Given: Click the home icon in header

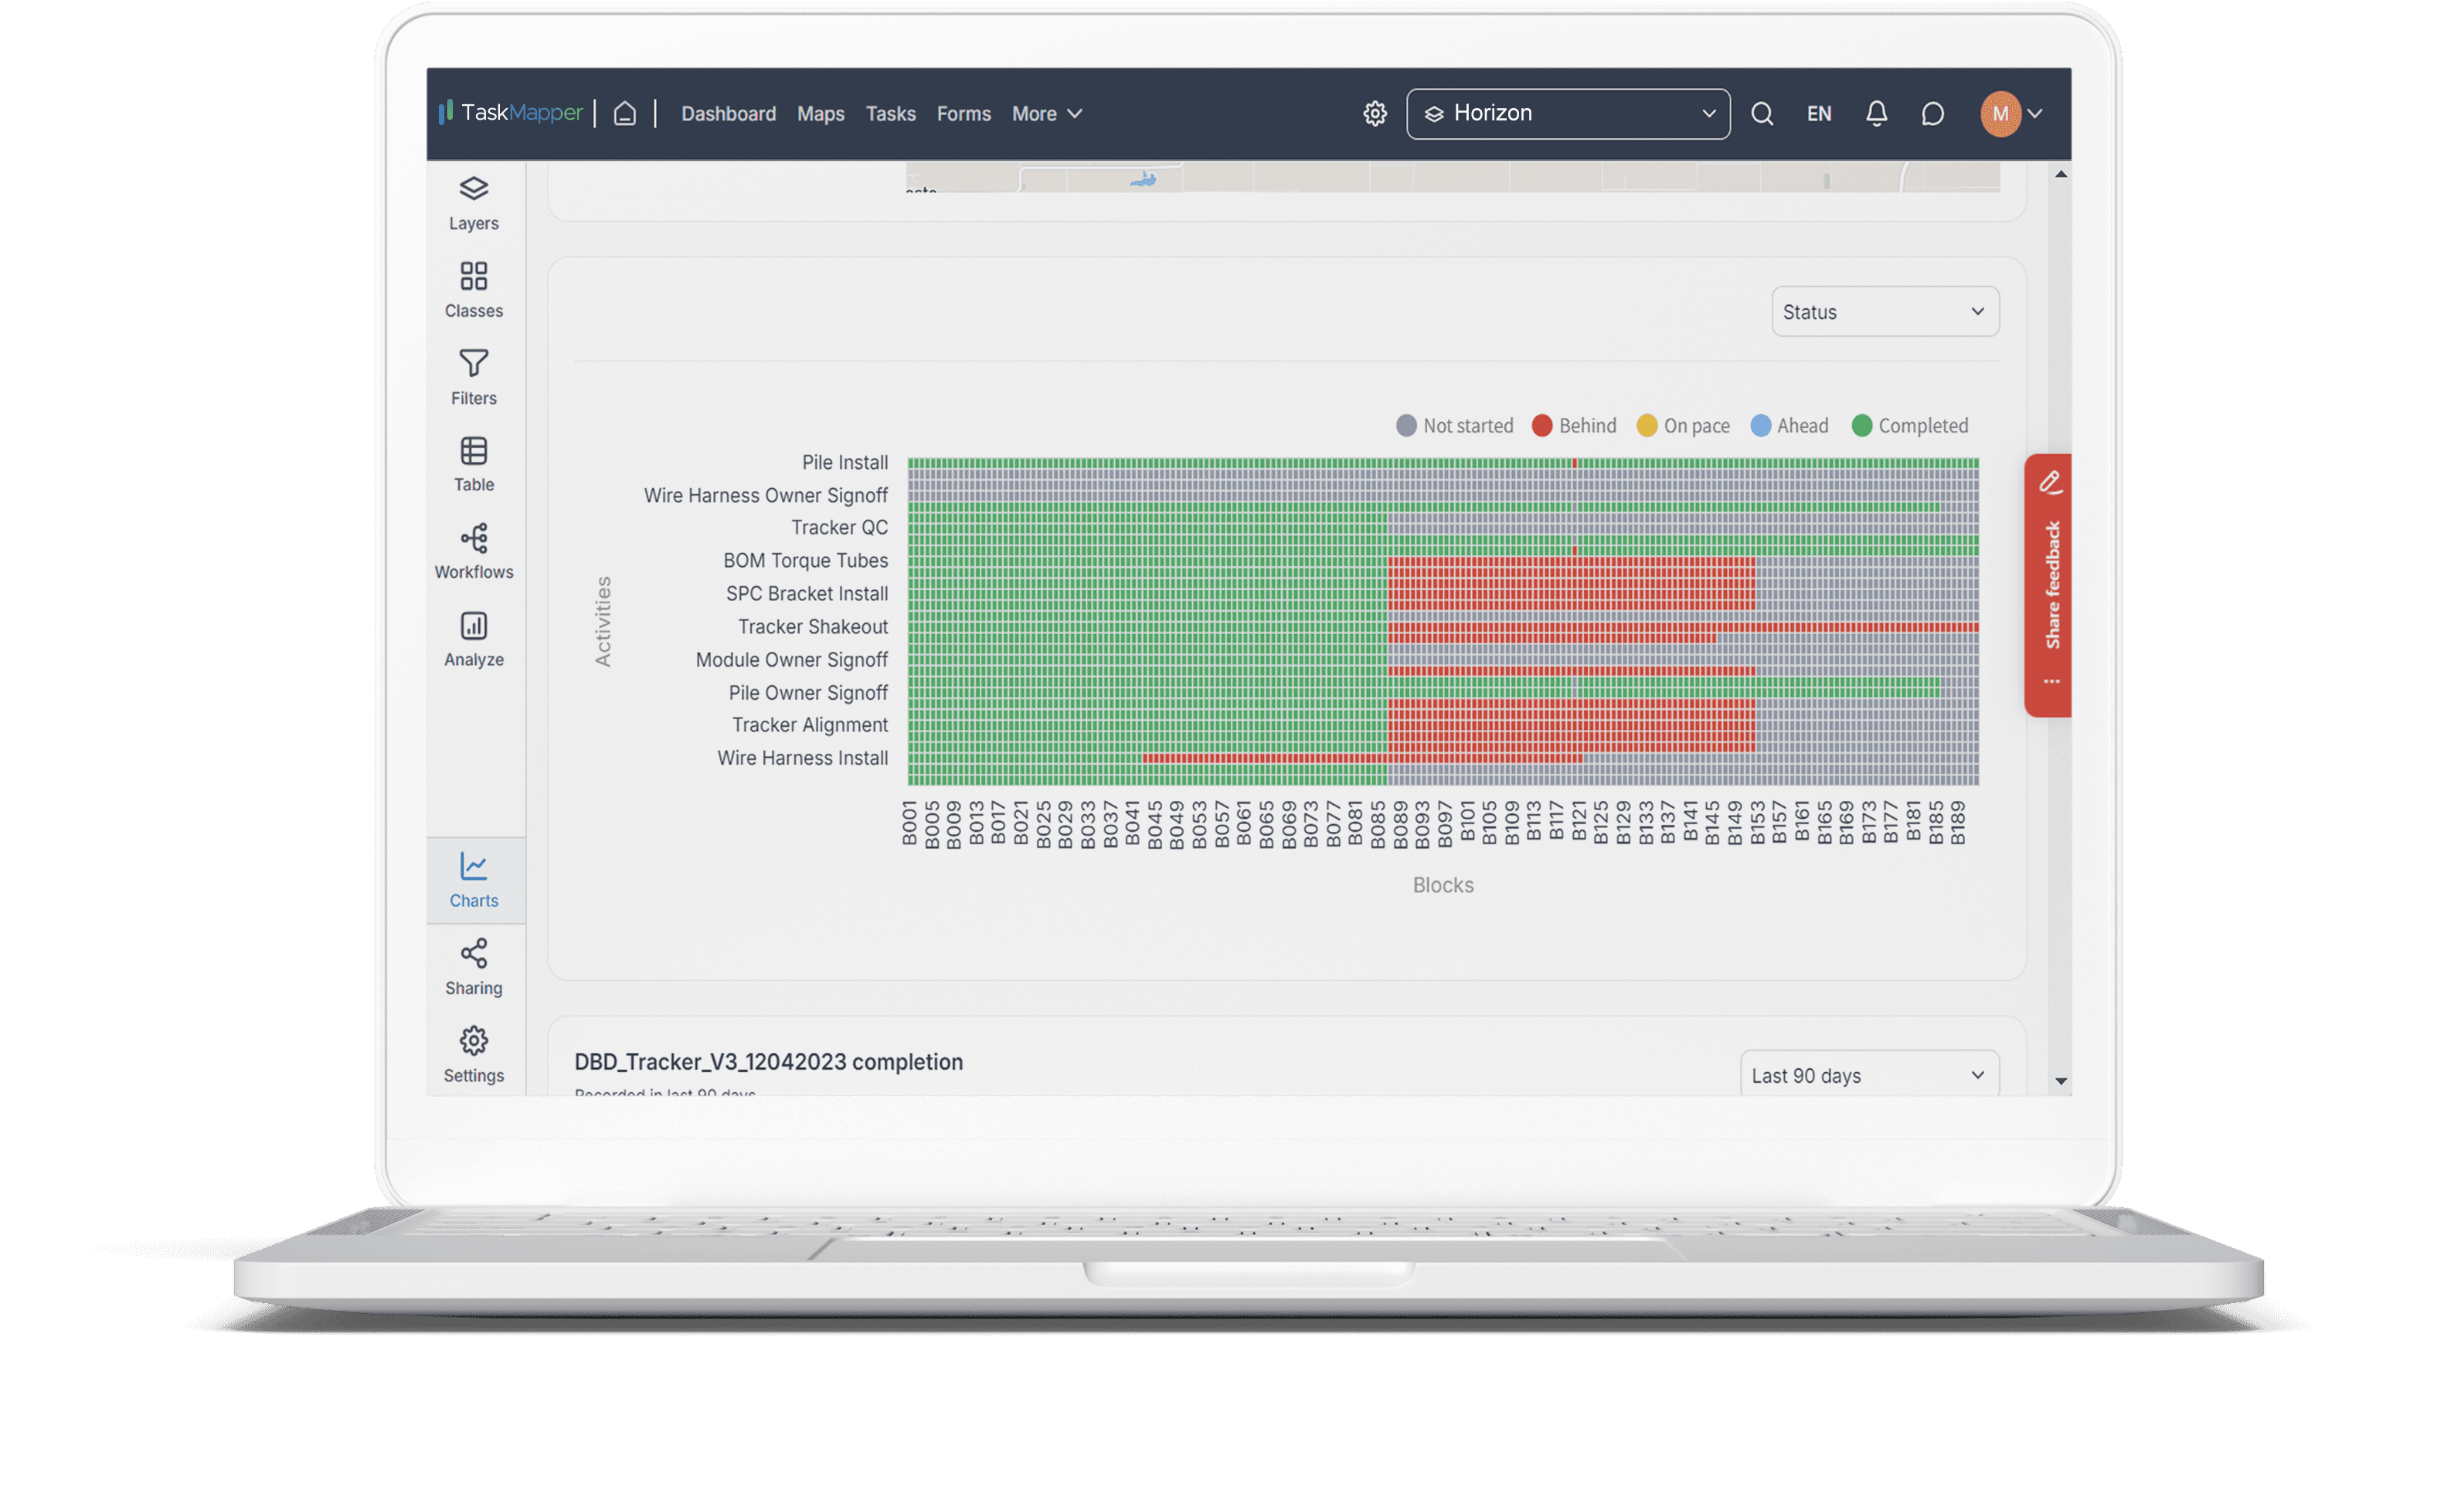Looking at the screenshot, I should [624, 113].
